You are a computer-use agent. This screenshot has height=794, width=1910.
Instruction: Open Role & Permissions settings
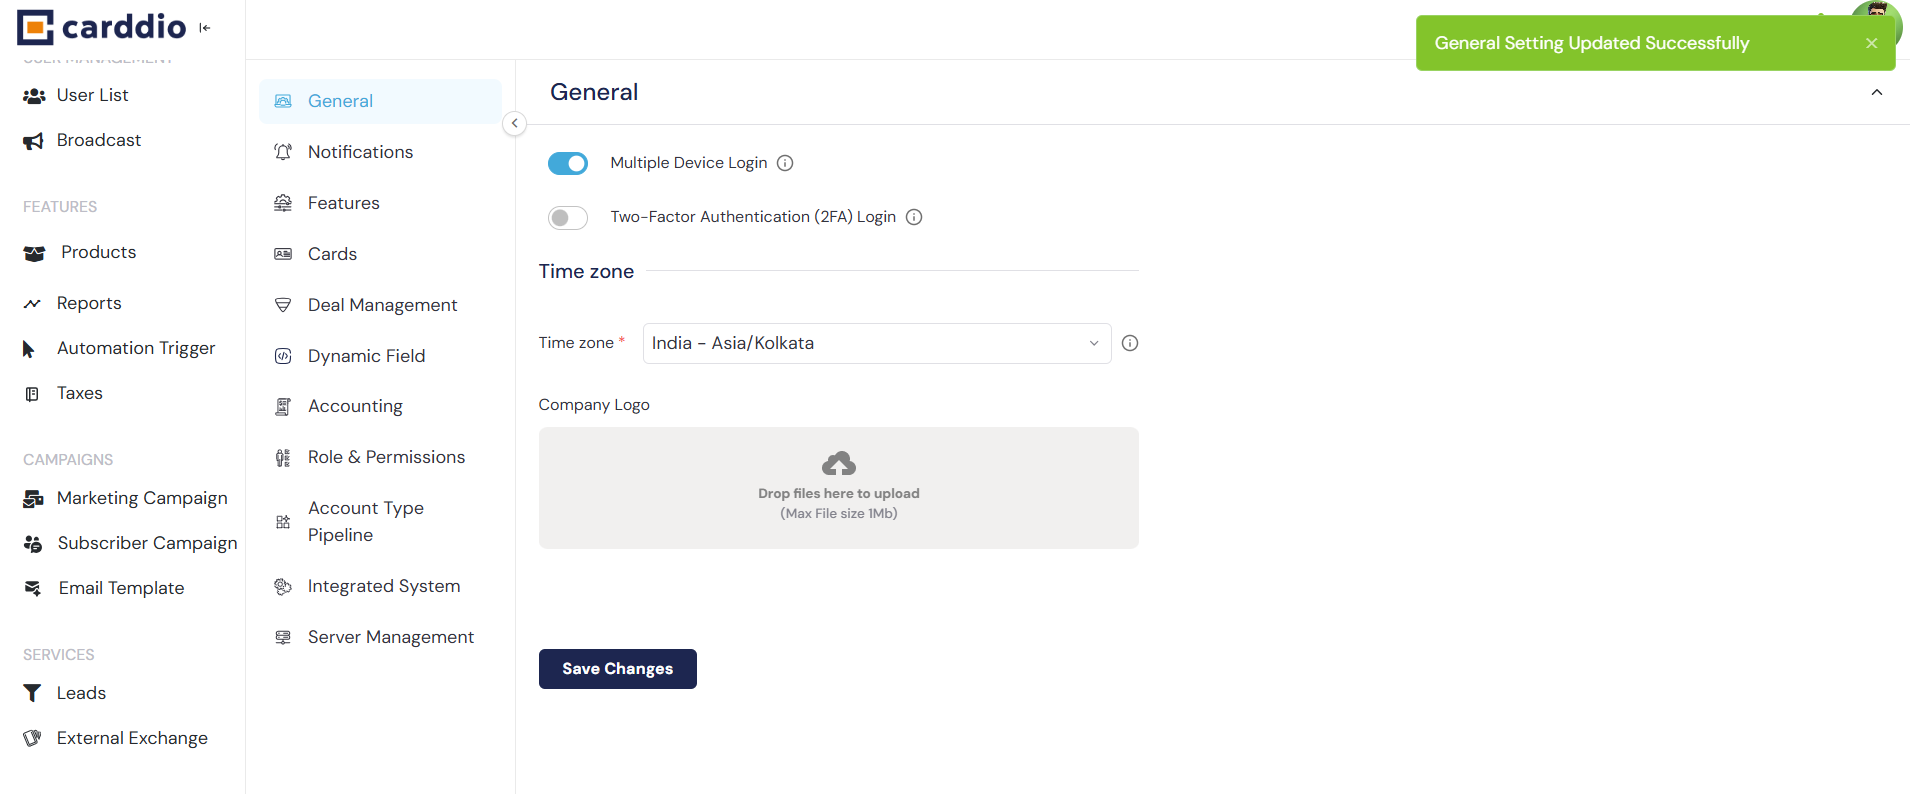coord(386,457)
